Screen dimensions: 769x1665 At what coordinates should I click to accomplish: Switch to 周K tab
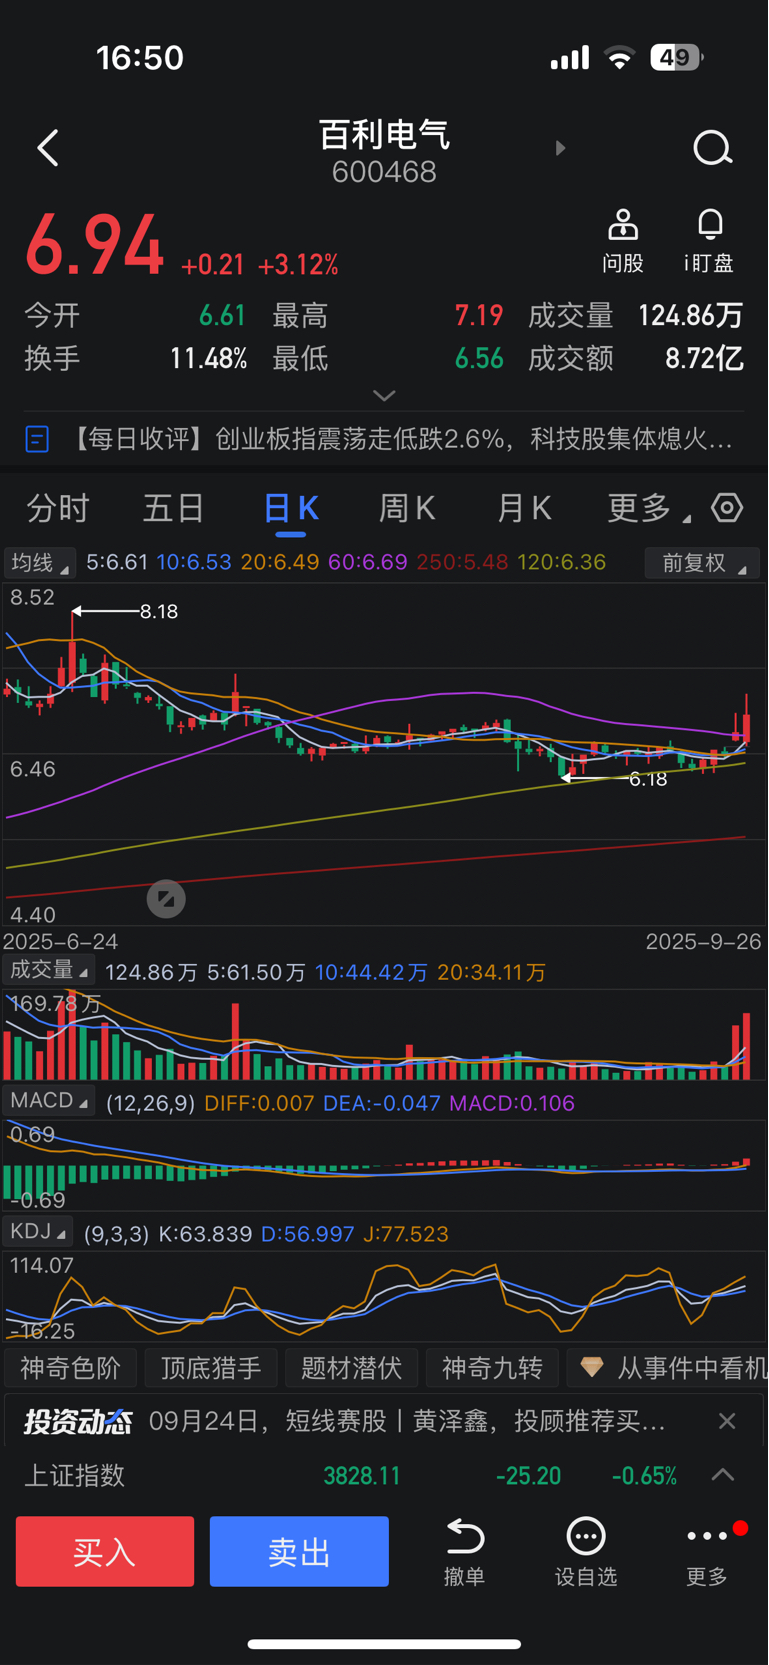[407, 508]
